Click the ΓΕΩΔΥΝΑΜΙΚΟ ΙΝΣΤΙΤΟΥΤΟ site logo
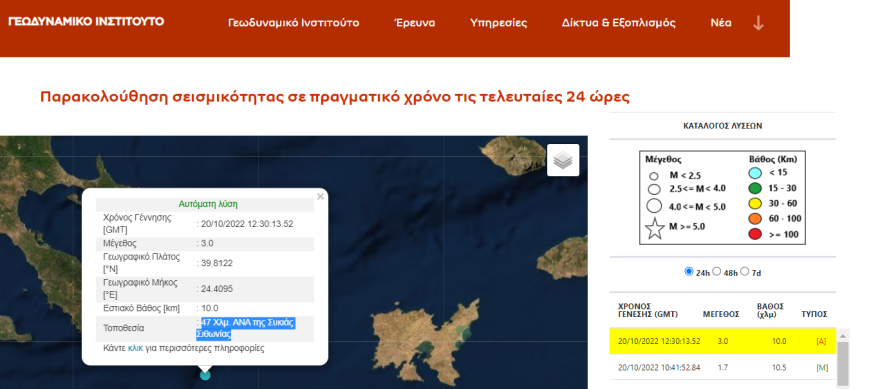 (86, 21)
